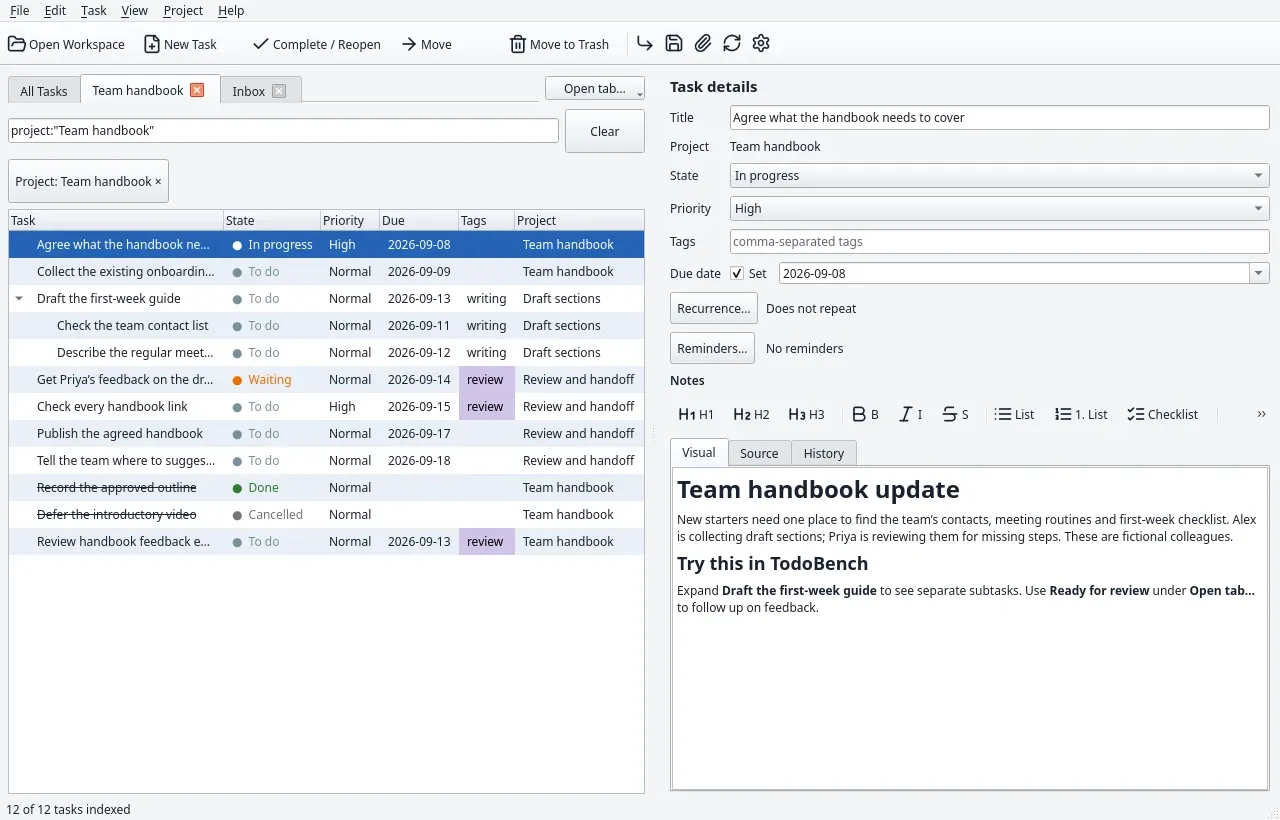Select task Publish the agreed handbook

click(326, 434)
